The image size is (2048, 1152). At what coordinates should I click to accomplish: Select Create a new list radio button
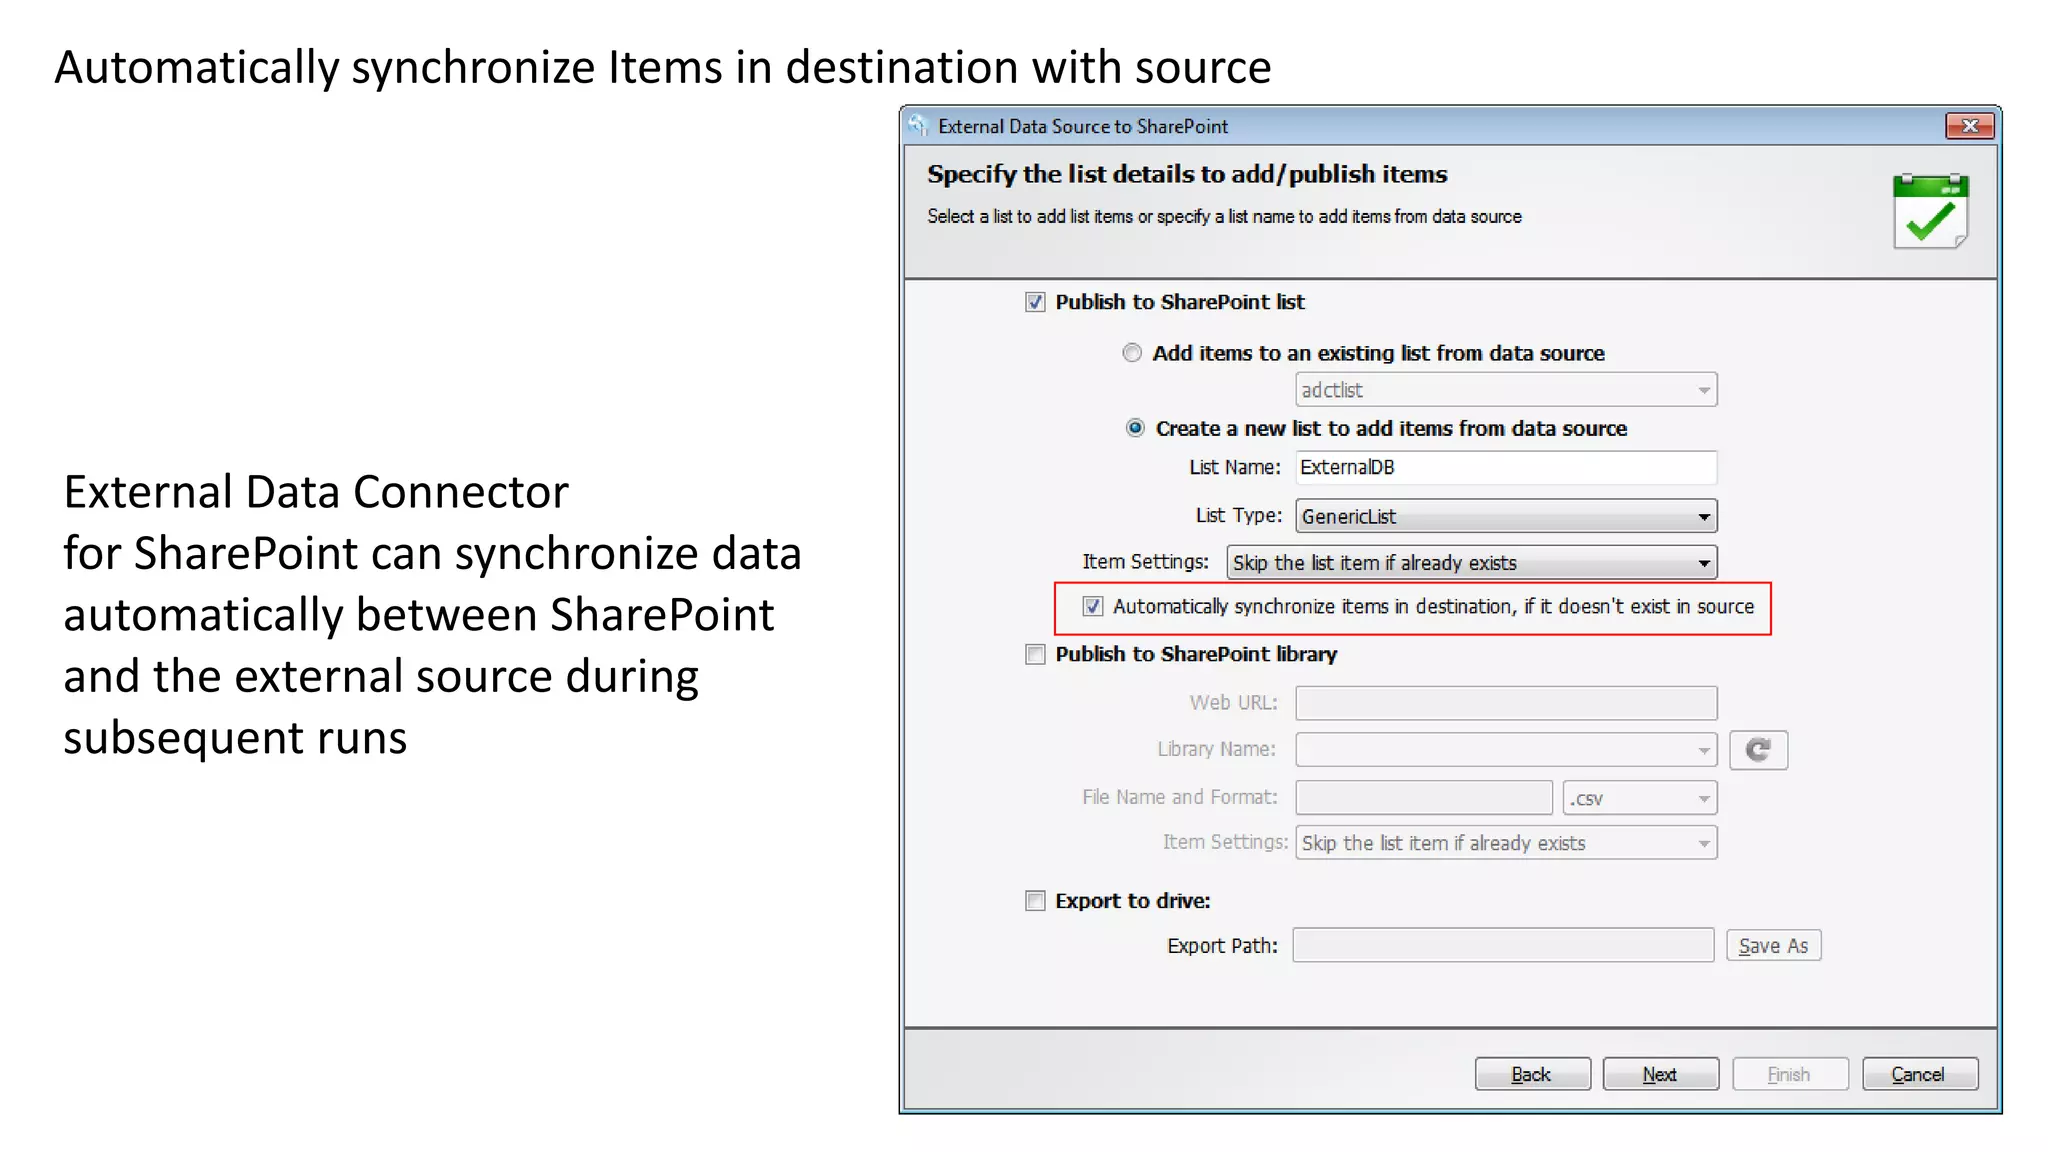[1135, 428]
